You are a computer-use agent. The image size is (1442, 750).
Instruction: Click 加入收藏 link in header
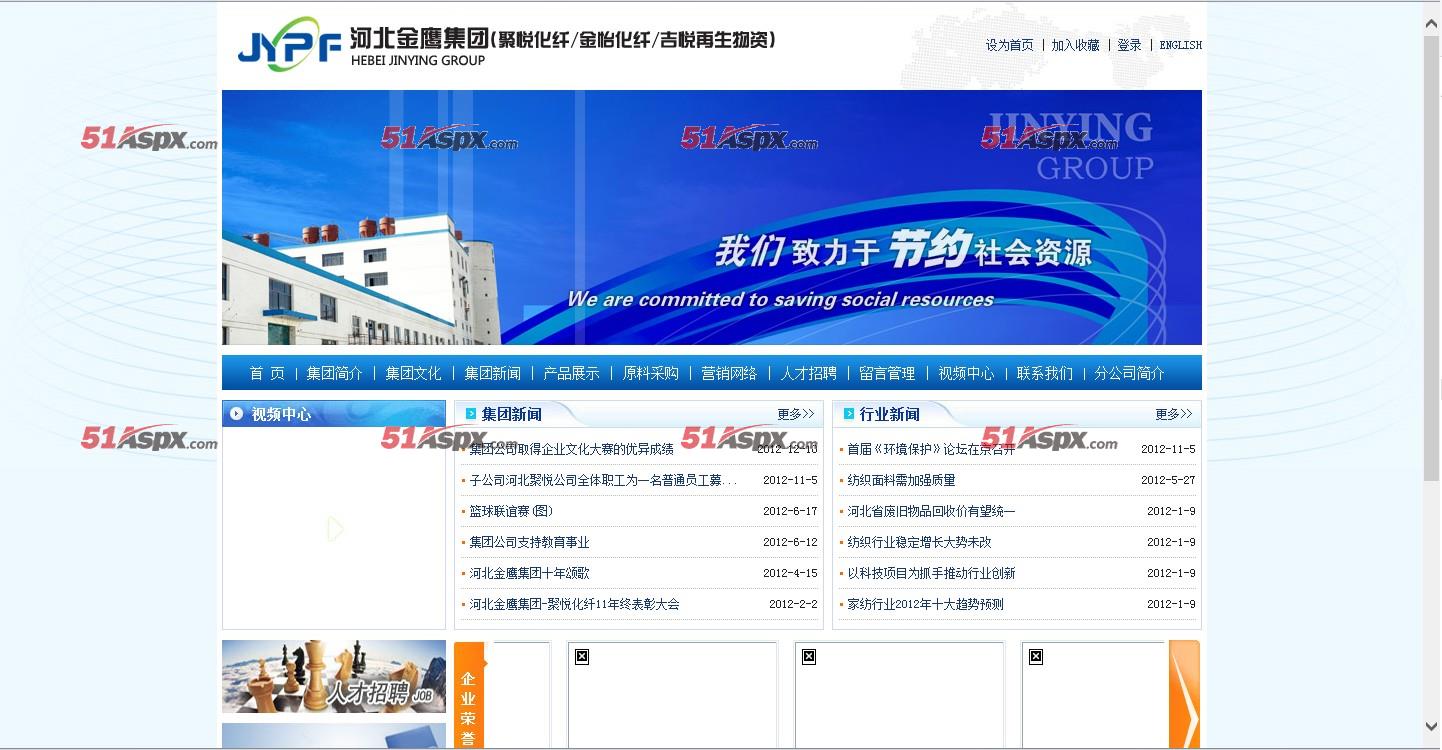click(x=1075, y=45)
